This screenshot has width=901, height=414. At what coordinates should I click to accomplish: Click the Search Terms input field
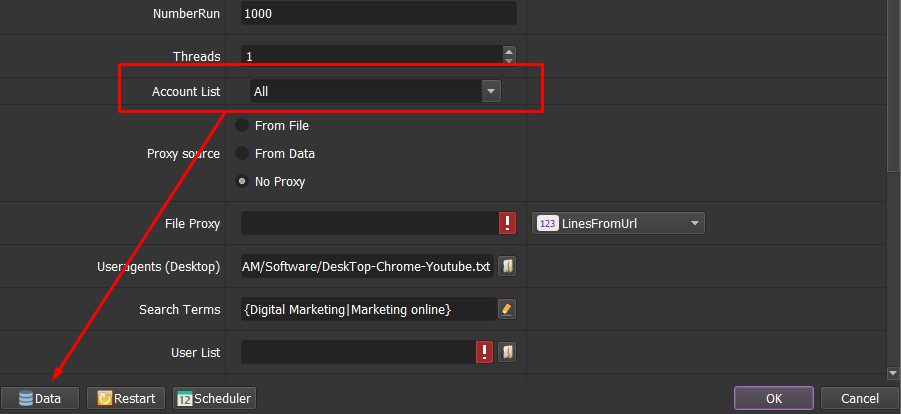click(368, 309)
